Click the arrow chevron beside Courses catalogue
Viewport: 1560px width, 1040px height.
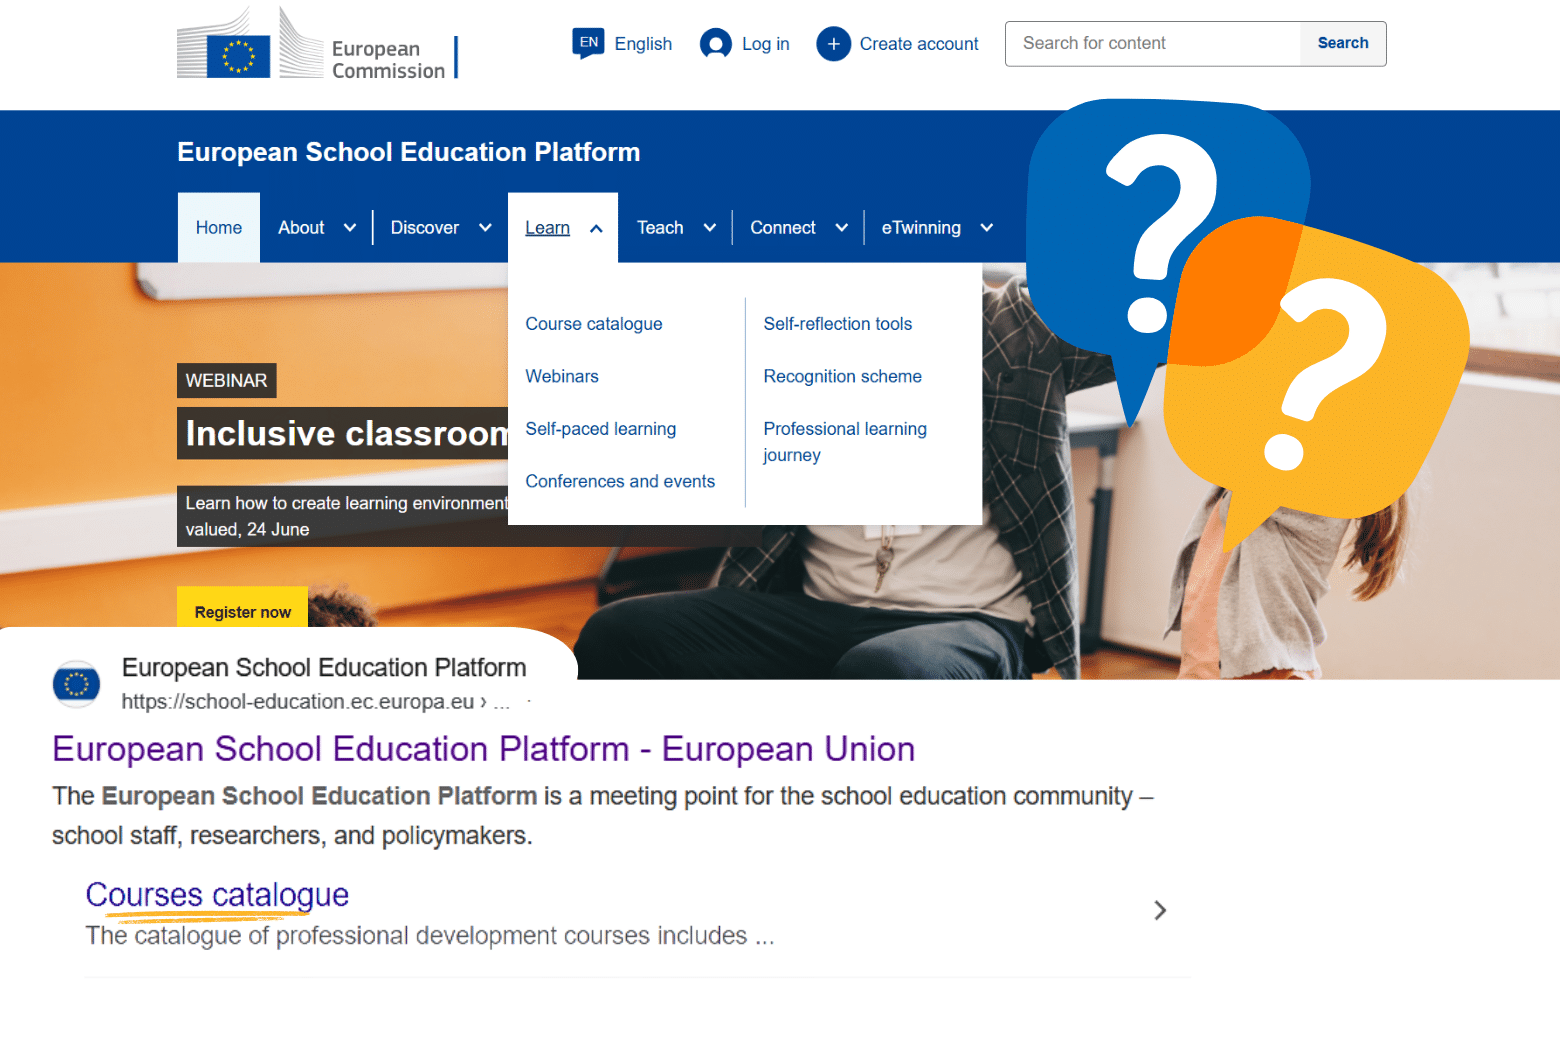[1160, 910]
